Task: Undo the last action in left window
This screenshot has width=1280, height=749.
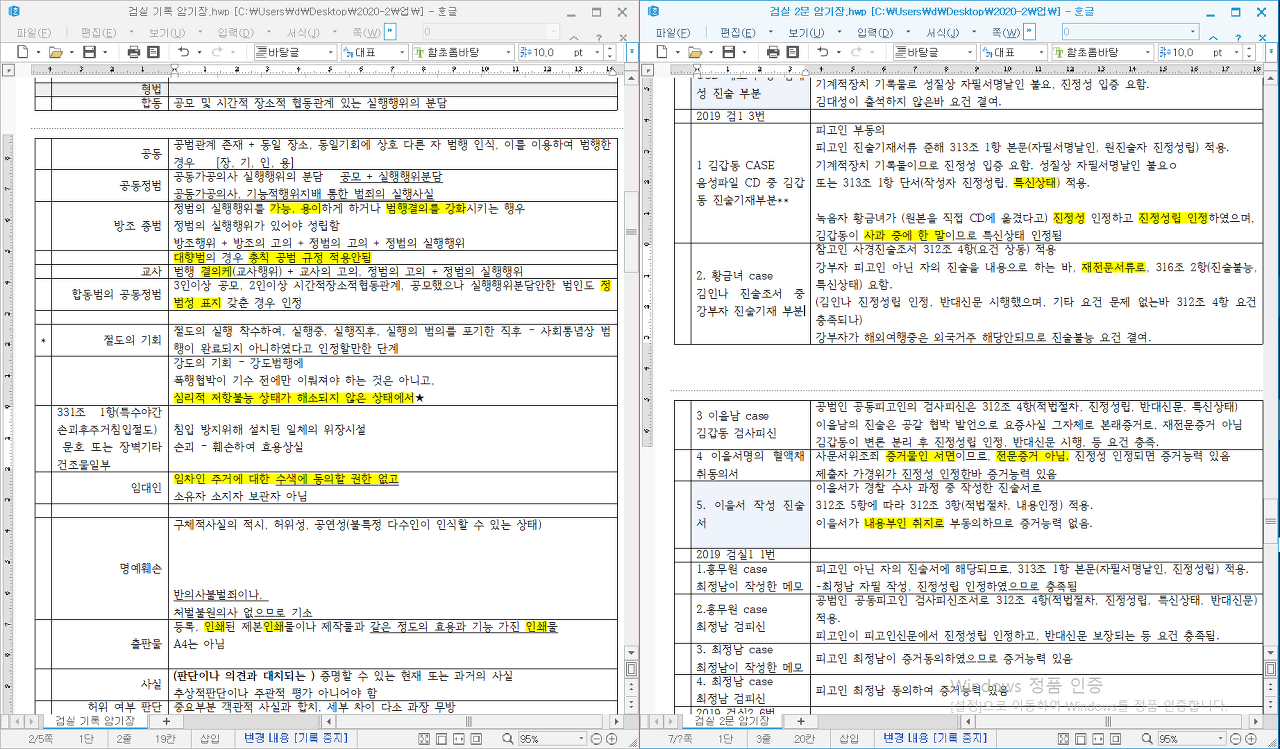Action: click(x=183, y=52)
